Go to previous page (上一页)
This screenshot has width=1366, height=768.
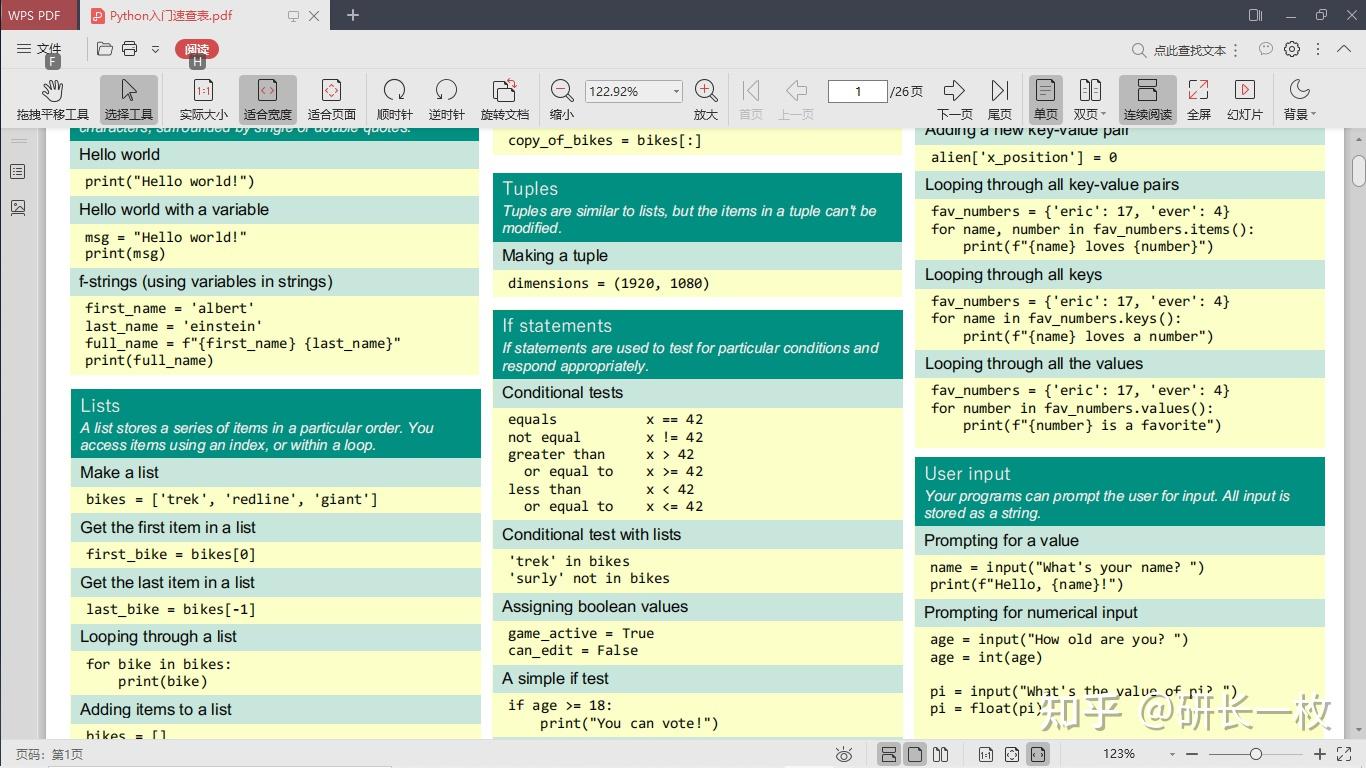click(796, 100)
